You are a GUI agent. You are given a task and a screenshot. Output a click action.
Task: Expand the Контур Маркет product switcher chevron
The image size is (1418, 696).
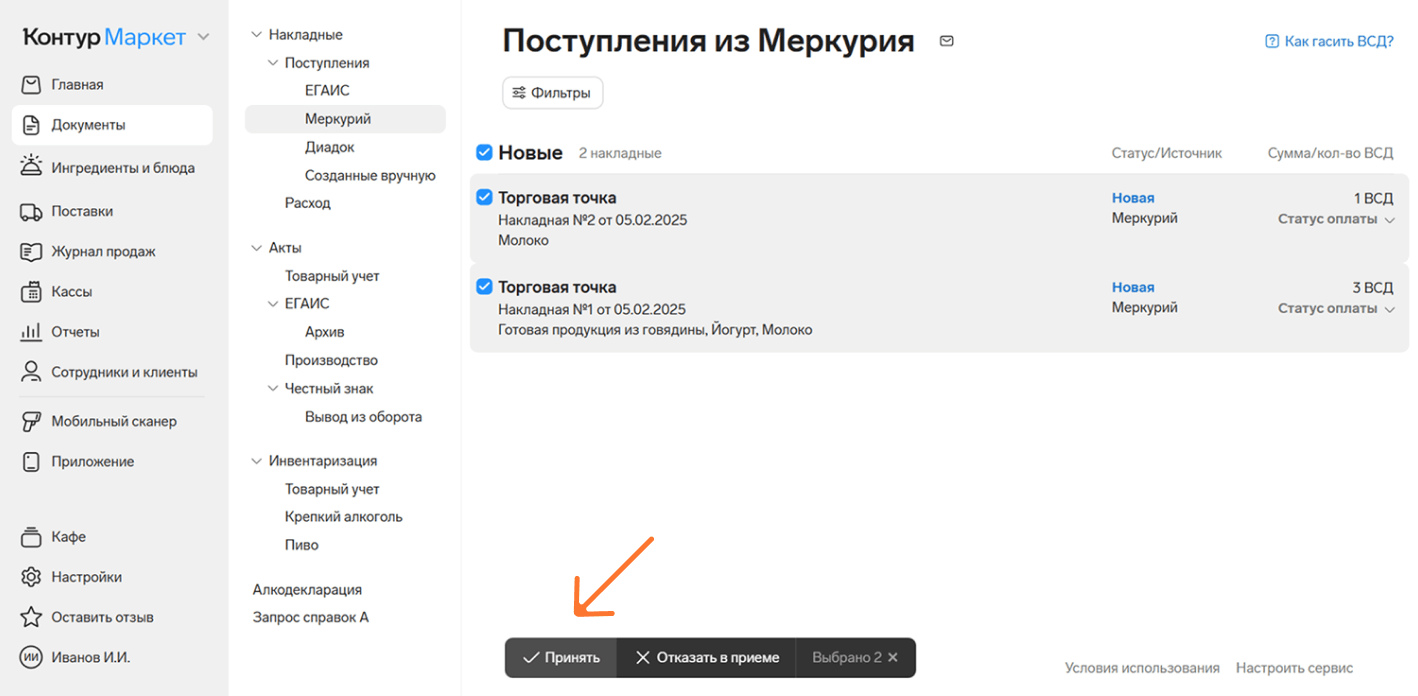point(204,38)
